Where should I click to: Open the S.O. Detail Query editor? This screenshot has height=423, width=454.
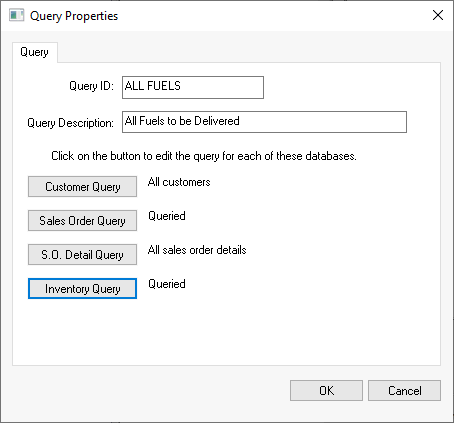pyautogui.click(x=82, y=255)
